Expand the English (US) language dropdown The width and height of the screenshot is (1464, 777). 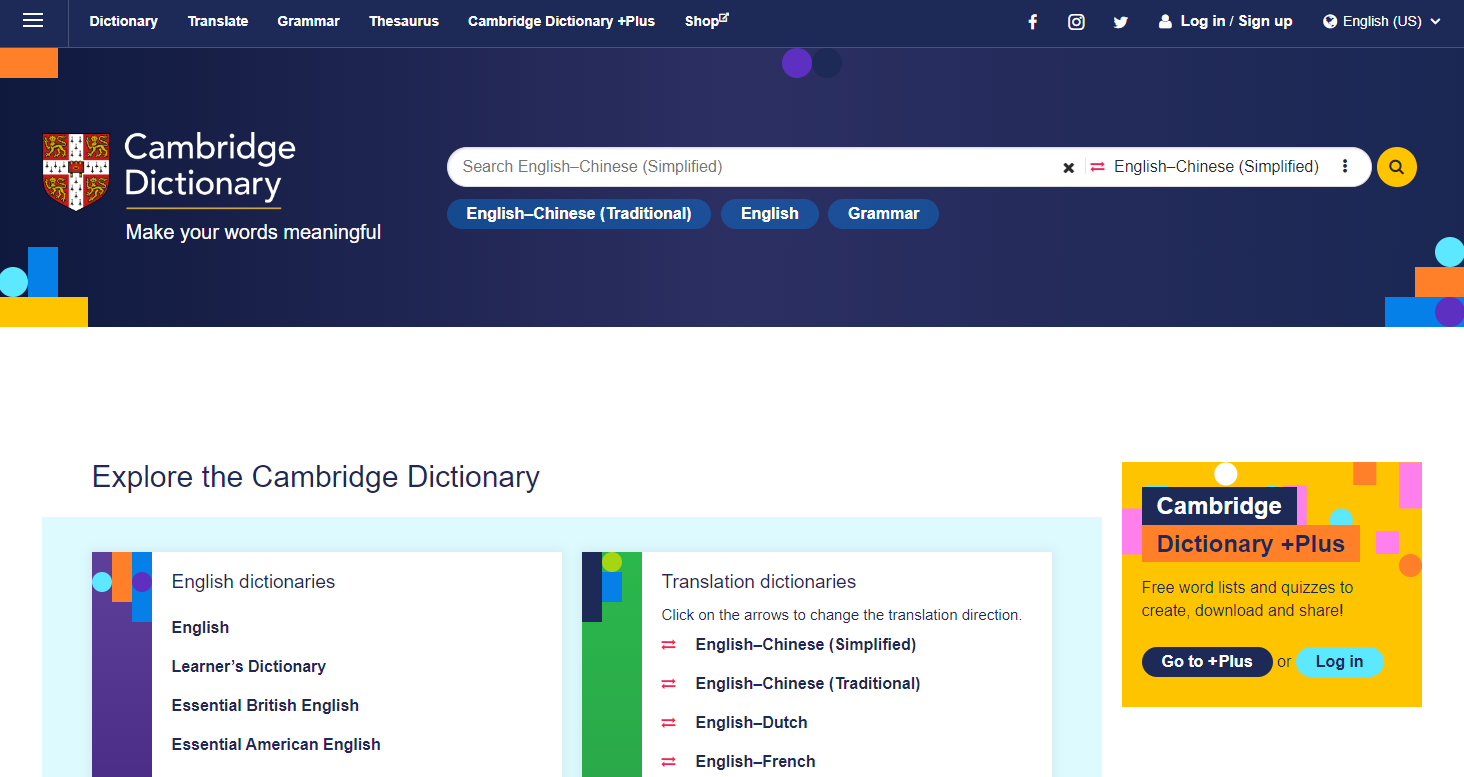pyautogui.click(x=1382, y=21)
